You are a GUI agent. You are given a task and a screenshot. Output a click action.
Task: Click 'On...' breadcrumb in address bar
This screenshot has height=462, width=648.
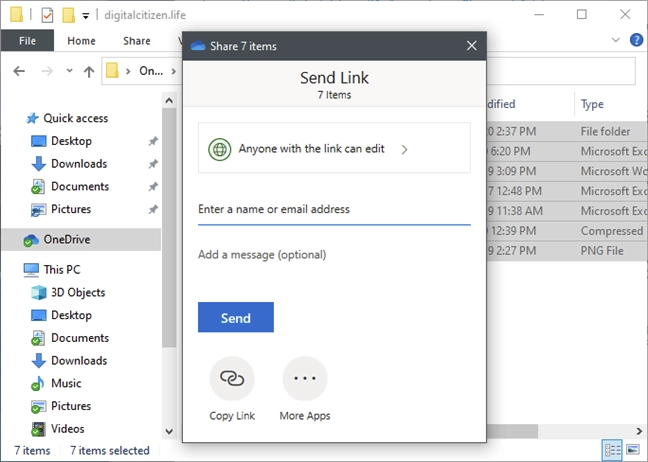151,71
